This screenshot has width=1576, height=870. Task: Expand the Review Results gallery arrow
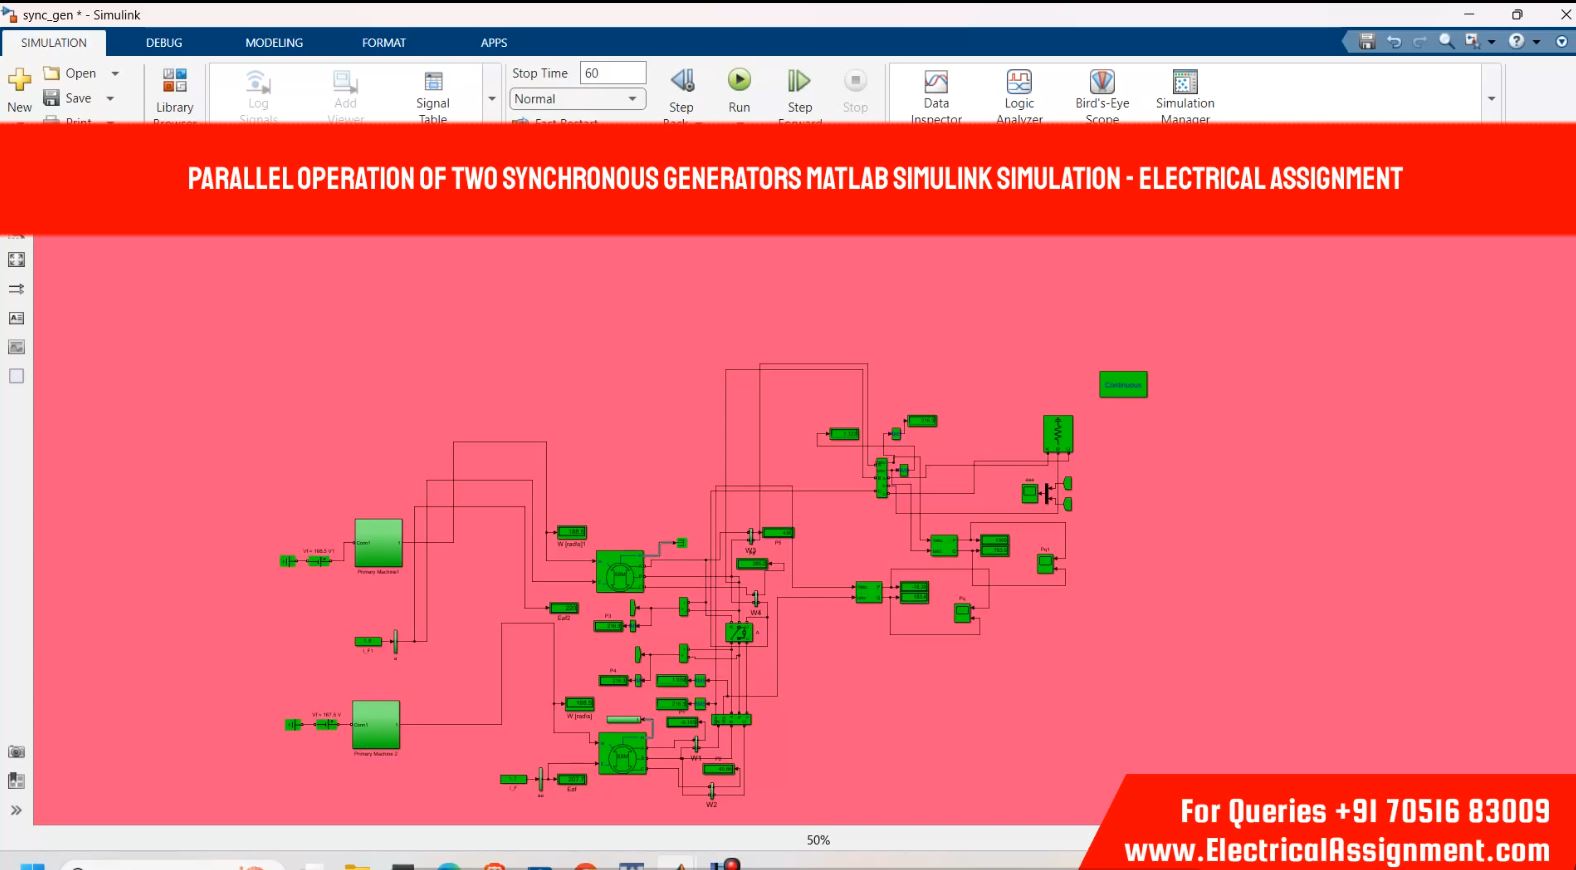tap(1491, 99)
